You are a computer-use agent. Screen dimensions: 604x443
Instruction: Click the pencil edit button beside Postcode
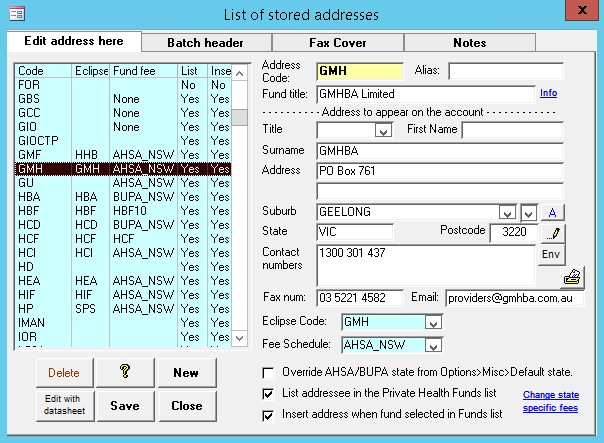pos(553,233)
